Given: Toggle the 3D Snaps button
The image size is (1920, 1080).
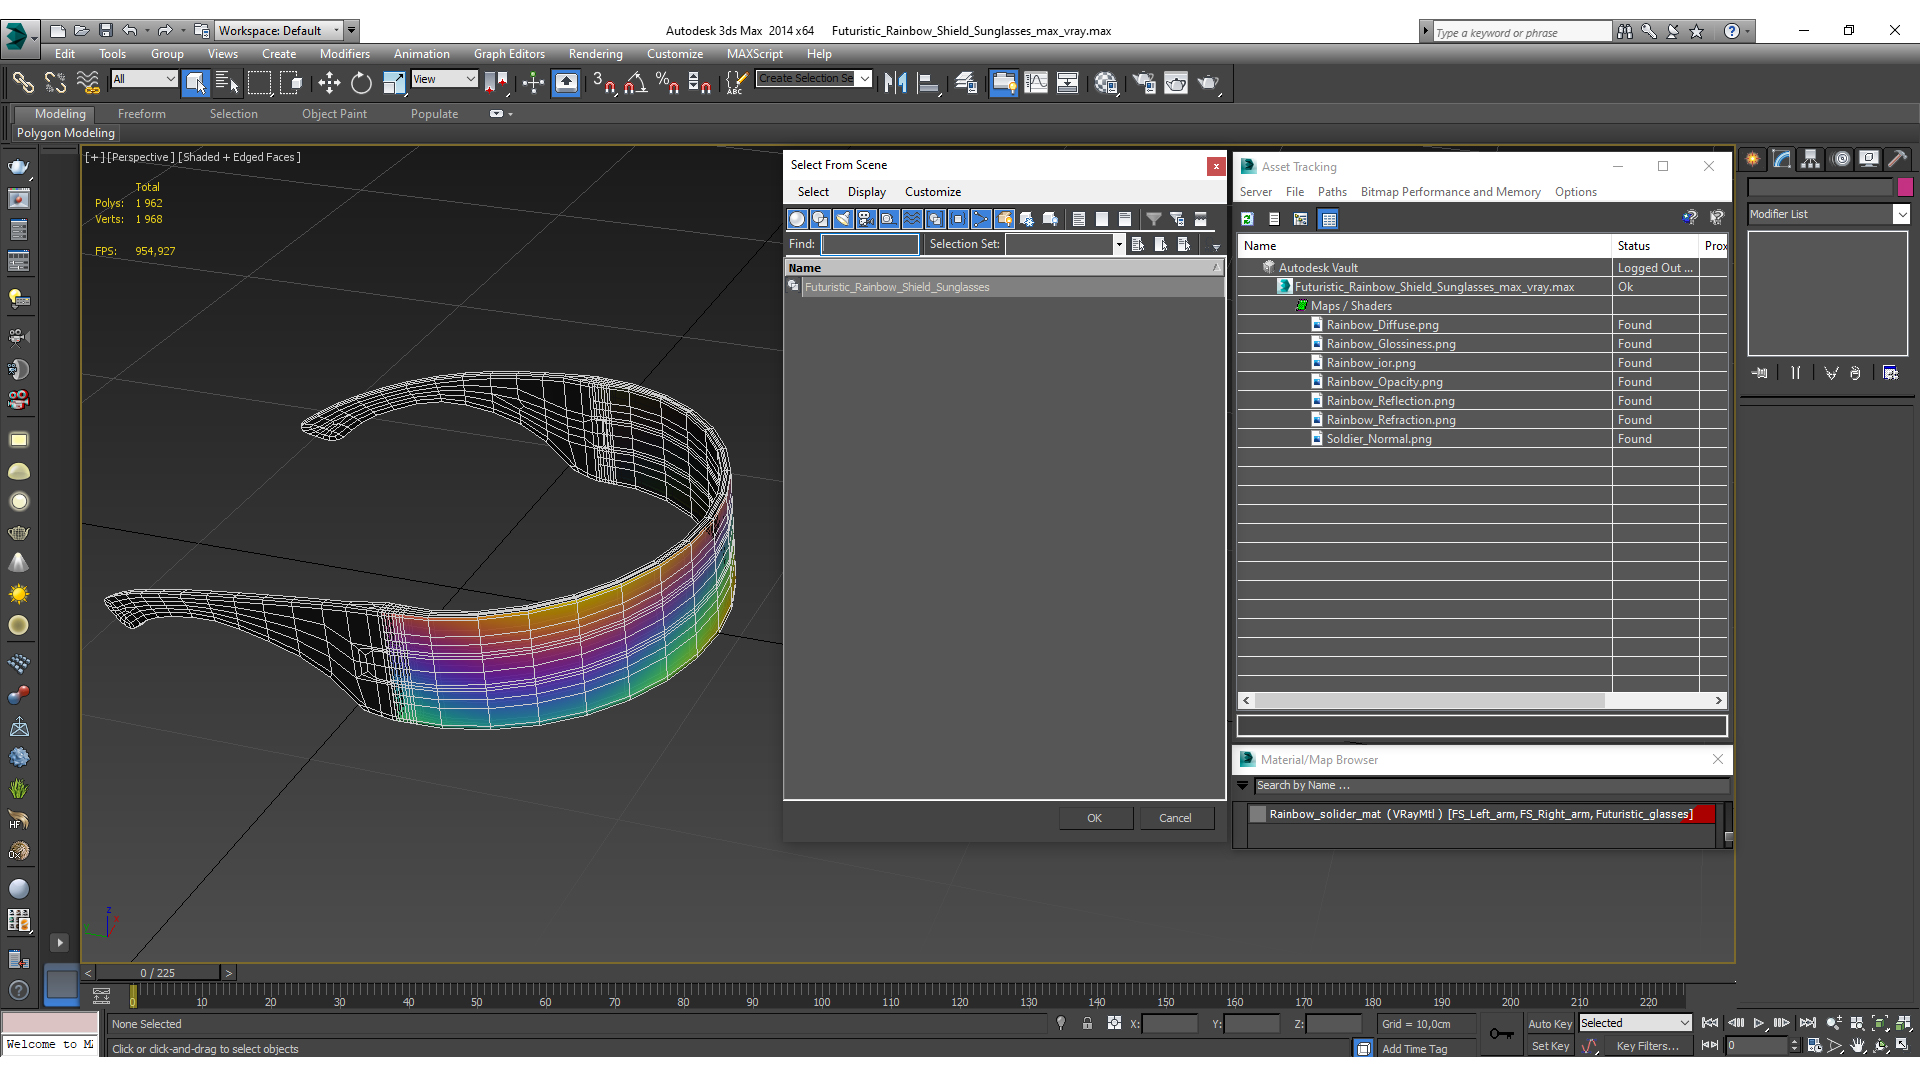Looking at the screenshot, I should (x=603, y=83).
